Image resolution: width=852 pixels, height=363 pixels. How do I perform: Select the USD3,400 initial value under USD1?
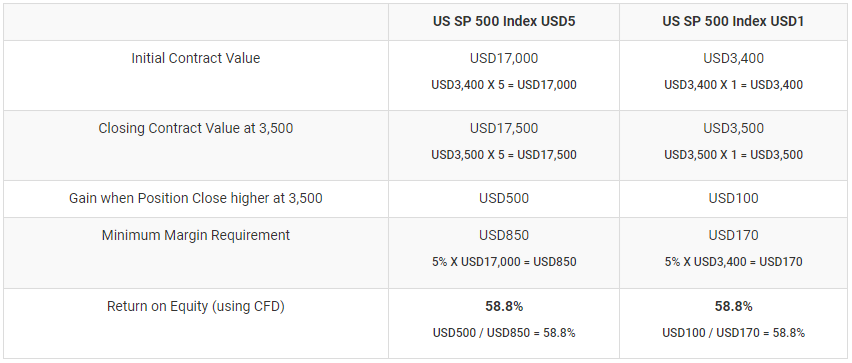tap(733, 58)
